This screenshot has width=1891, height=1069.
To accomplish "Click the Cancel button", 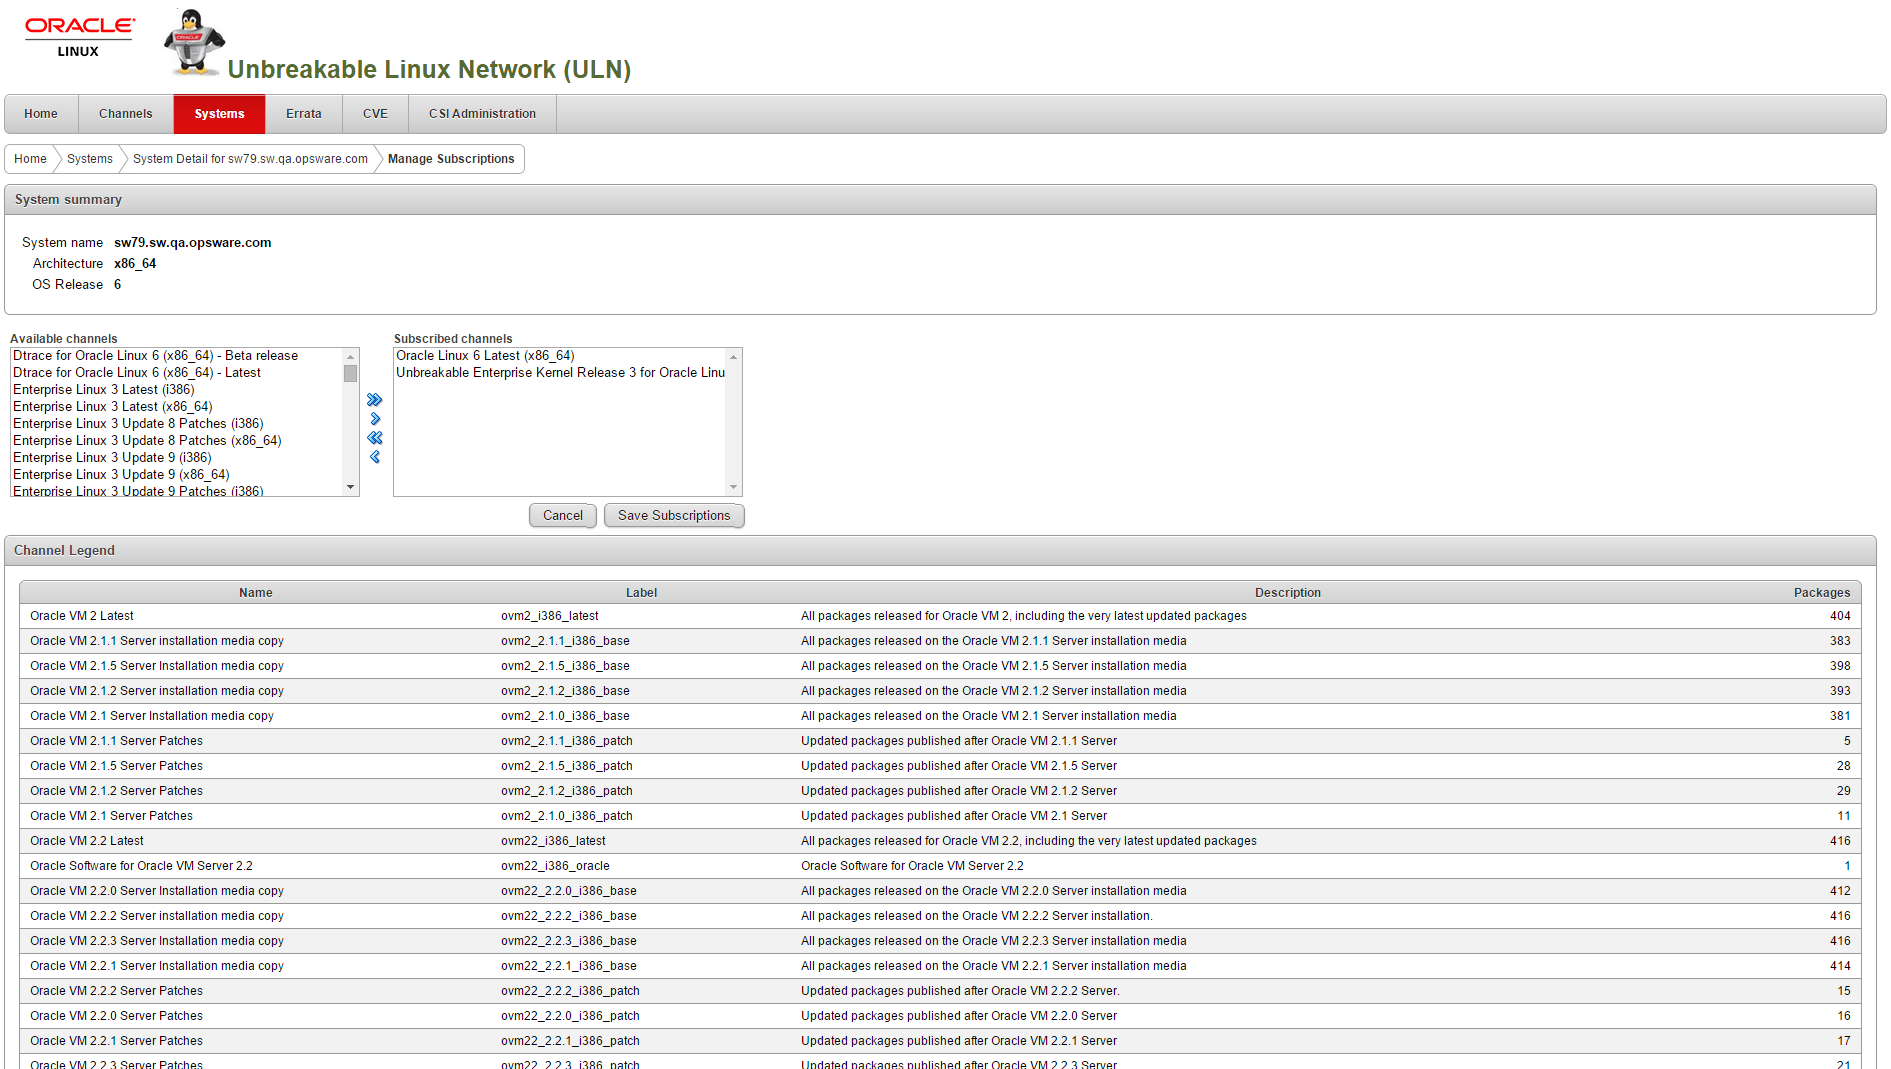I will 563,516.
